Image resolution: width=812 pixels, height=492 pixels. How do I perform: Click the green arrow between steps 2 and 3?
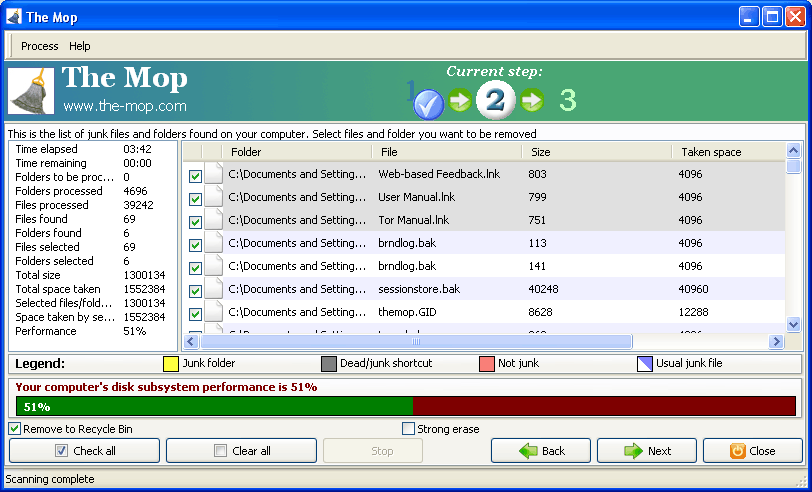(532, 100)
